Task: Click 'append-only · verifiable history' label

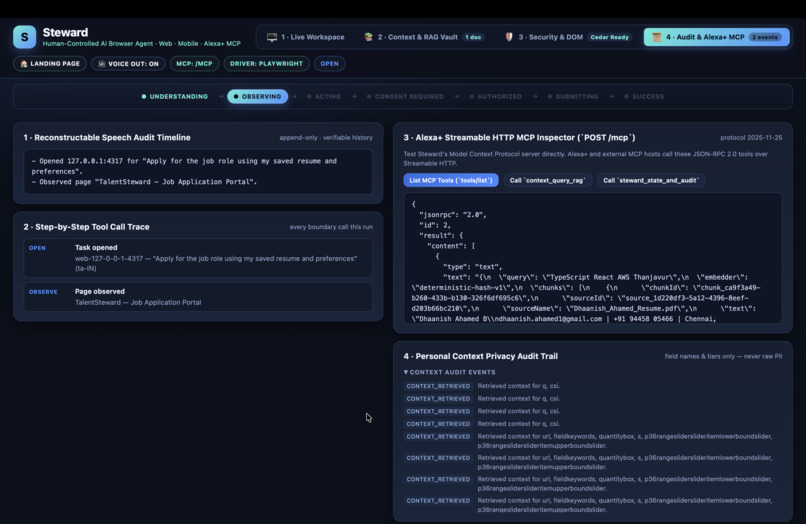Action: [x=326, y=137]
